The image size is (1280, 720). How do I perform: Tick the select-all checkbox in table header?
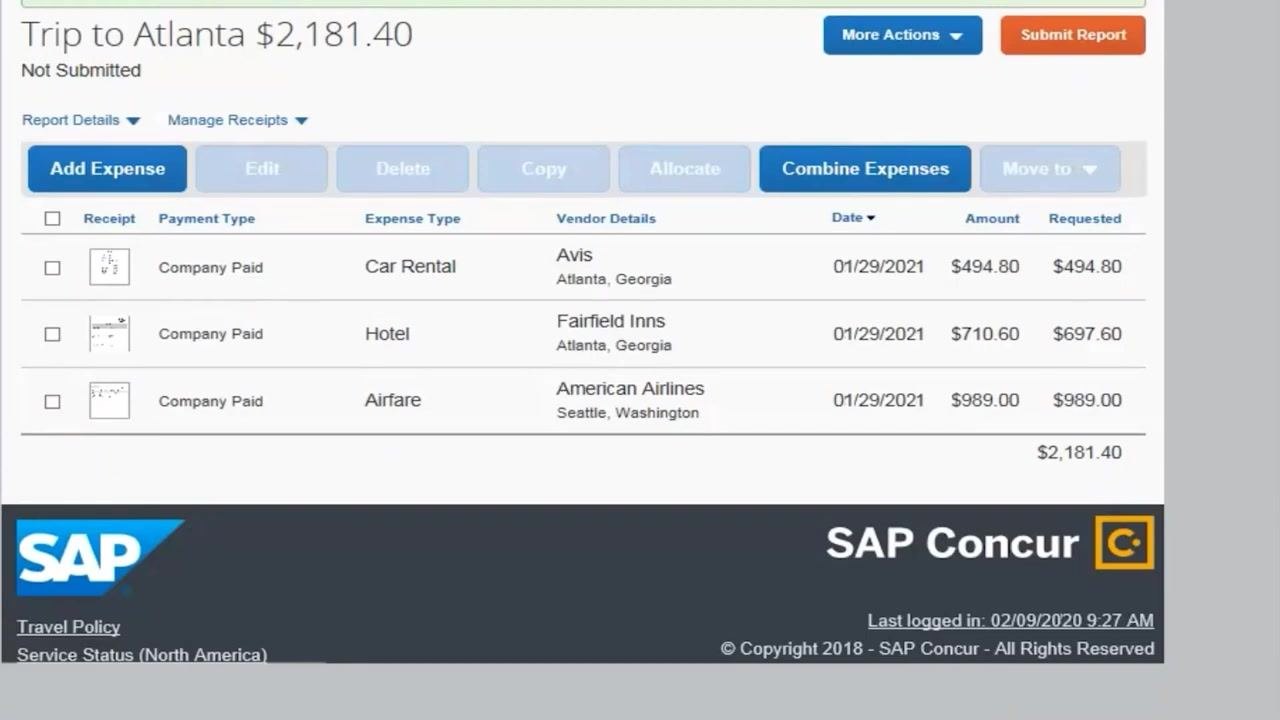[x=52, y=218]
